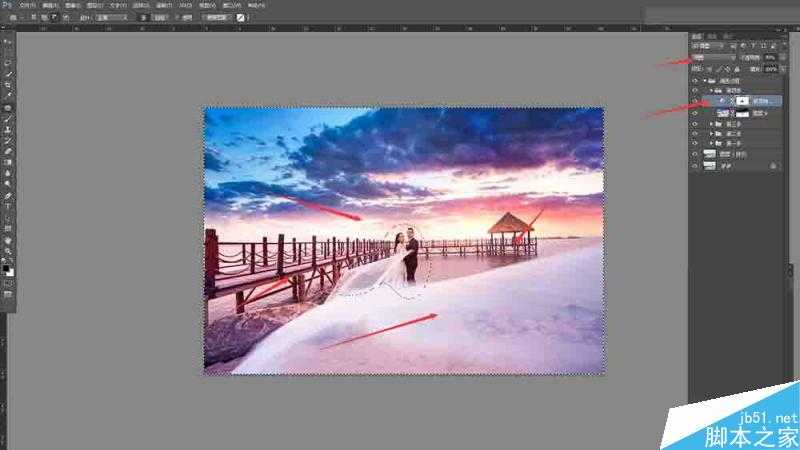Click the foreground color swatch
This screenshot has width=800, height=450.
(x=6, y=266)
